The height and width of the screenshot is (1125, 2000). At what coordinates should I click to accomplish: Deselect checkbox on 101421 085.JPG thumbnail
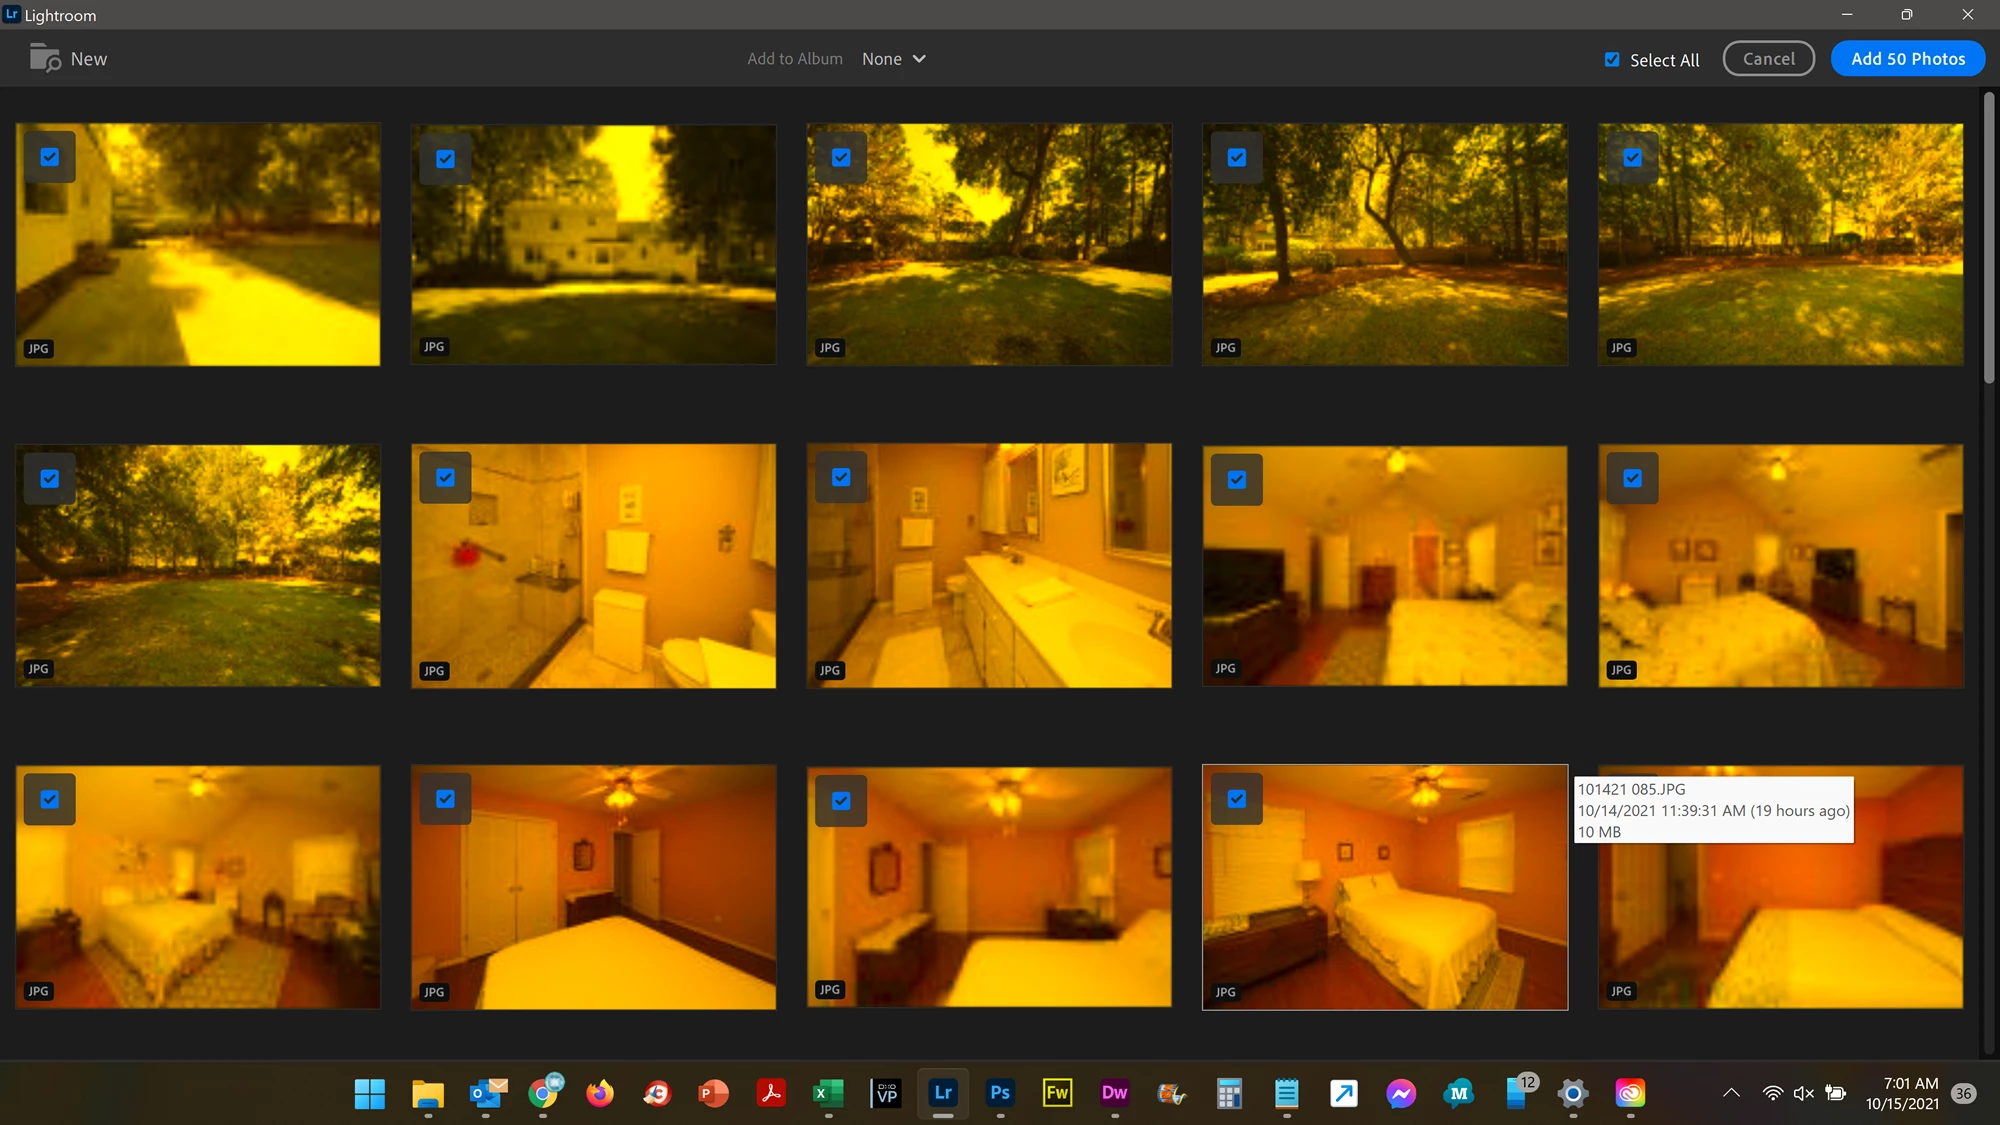(1237, 799)
